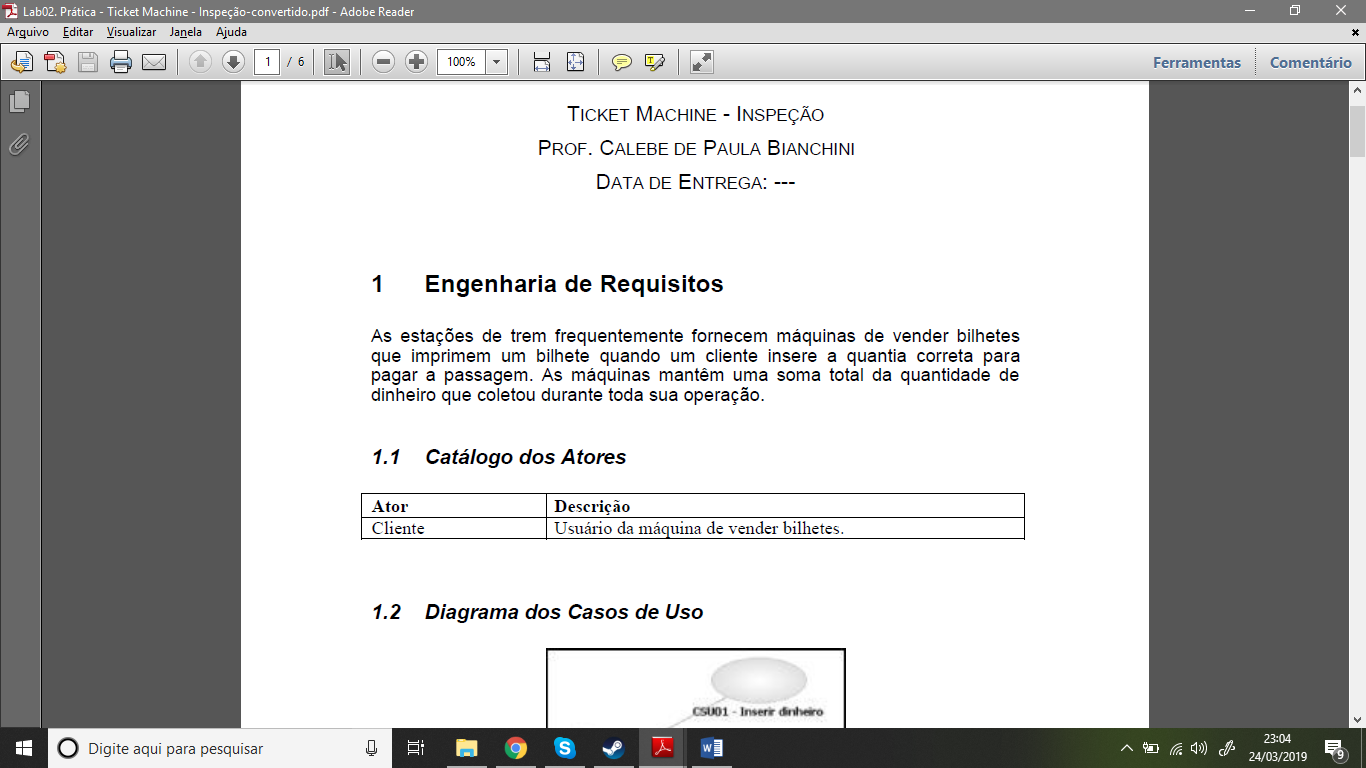Print the document using the printer icon
Image resolution: width=1366 pixels, height=768 pixels.
pyautogui.click(x=121, y=62)
